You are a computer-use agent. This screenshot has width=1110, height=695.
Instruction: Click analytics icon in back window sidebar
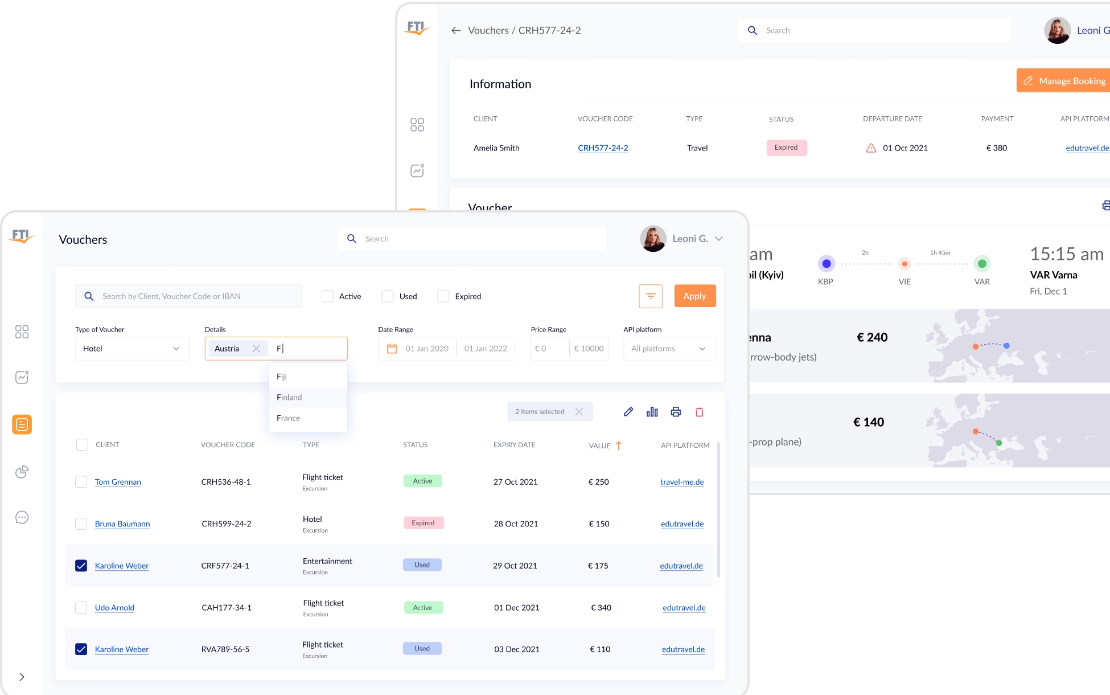coord(417,171)
